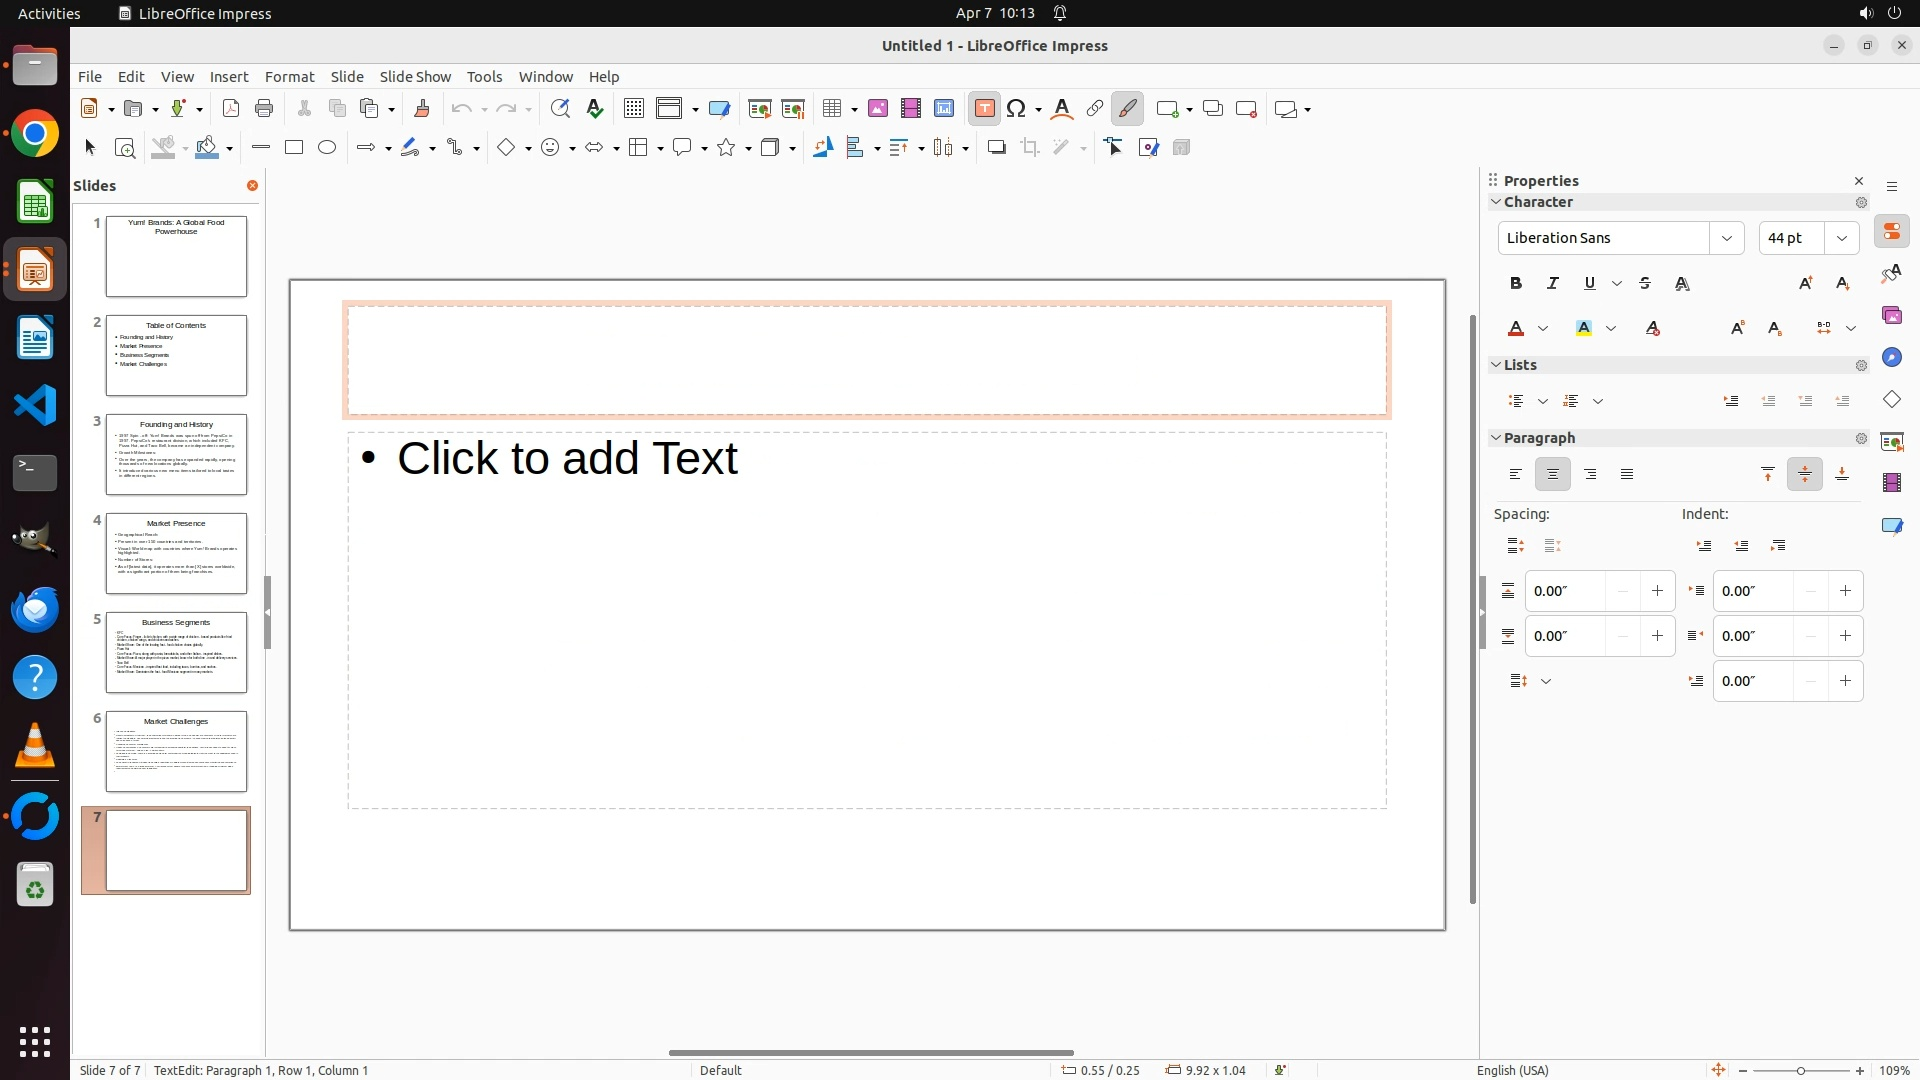Open the Format menu
The width and height of the screenshot is (1920, 1080).
coord(289,77)
